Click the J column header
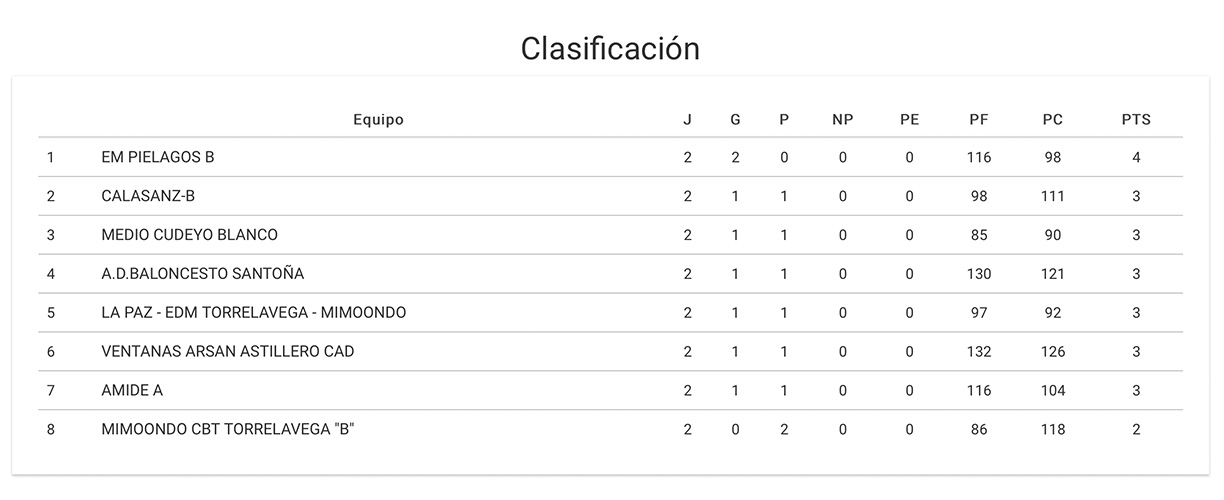 (687, 120)
